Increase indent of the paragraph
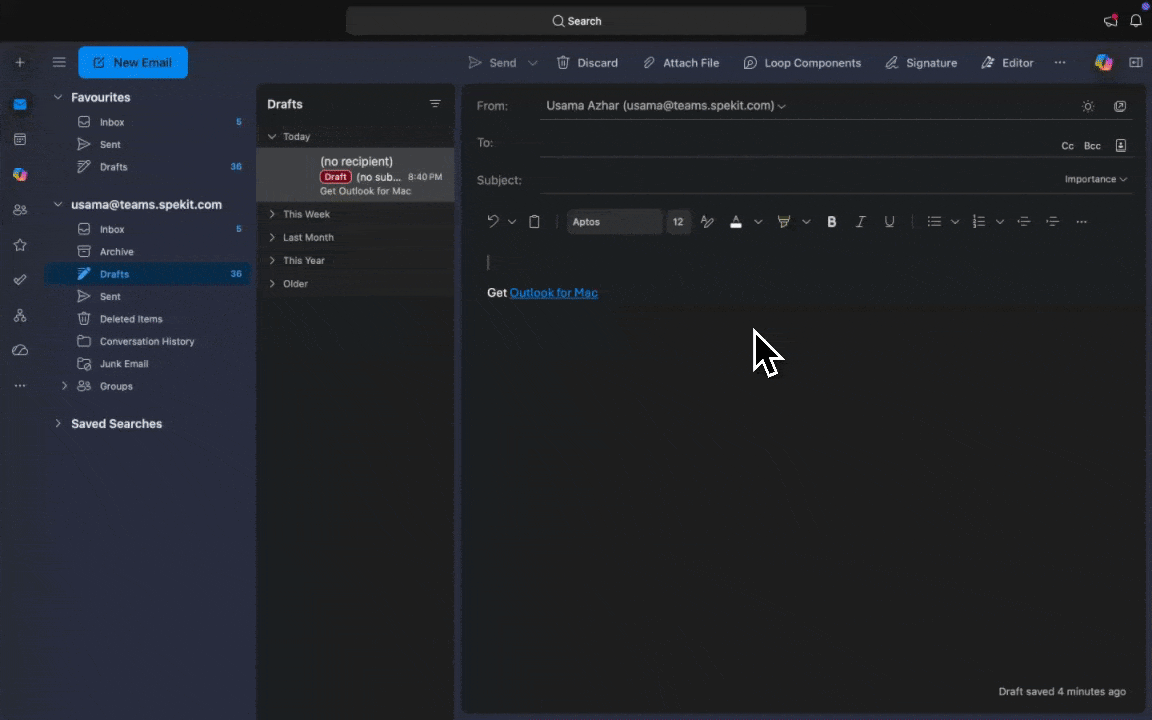 1052,221
